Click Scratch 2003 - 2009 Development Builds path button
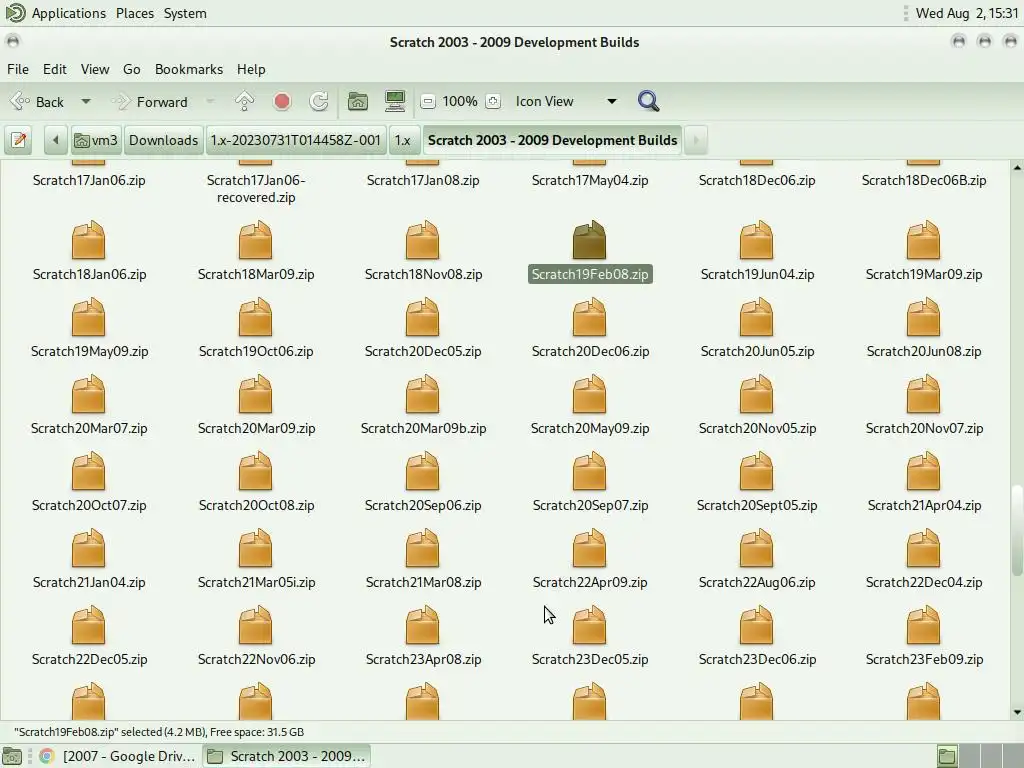The image size is (1024, 768). pos(552,140)
